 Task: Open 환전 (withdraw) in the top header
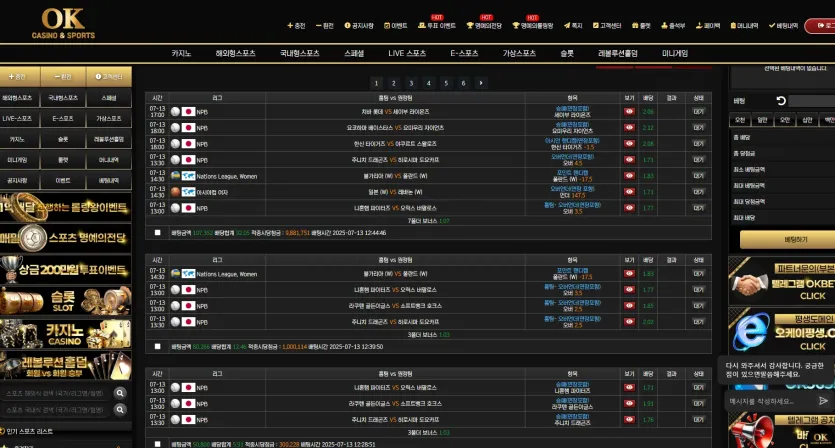point(324,26)
